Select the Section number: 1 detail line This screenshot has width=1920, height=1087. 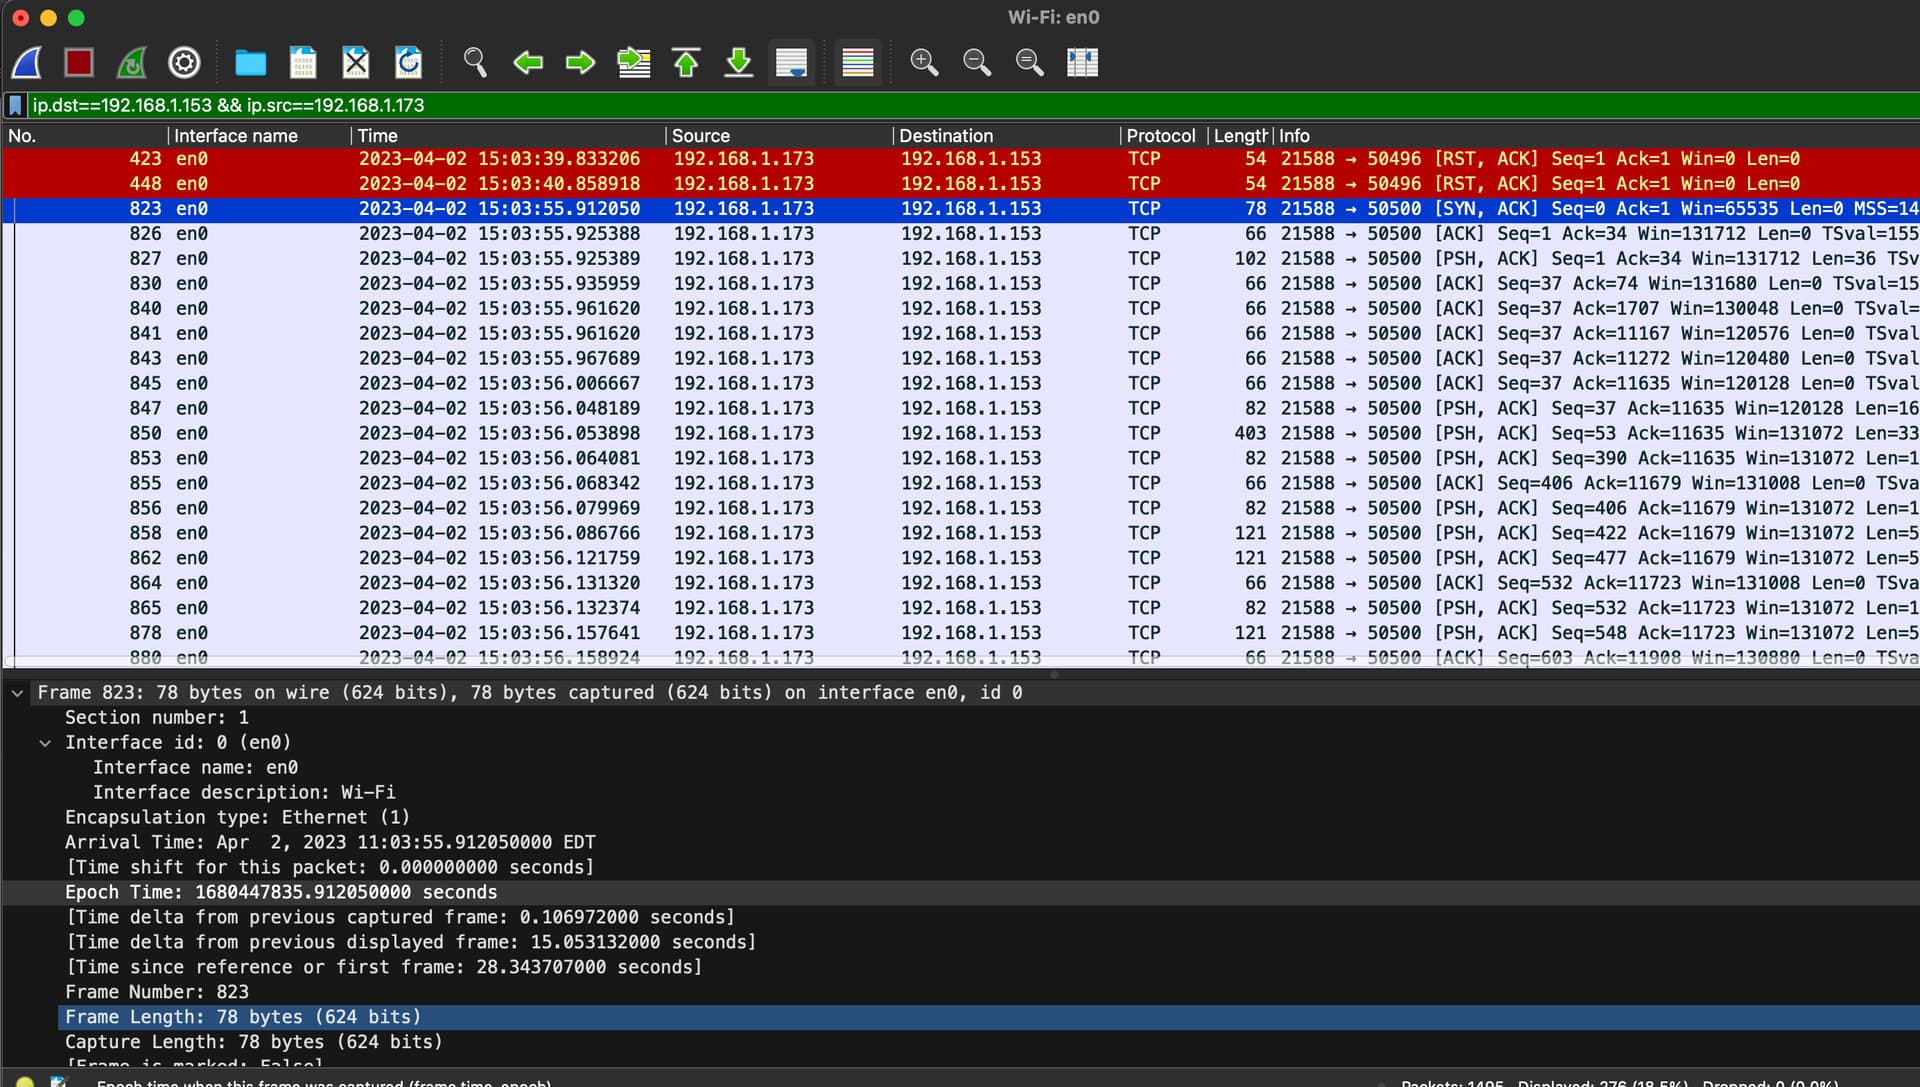pyautogui.click(x=157, y=718)
